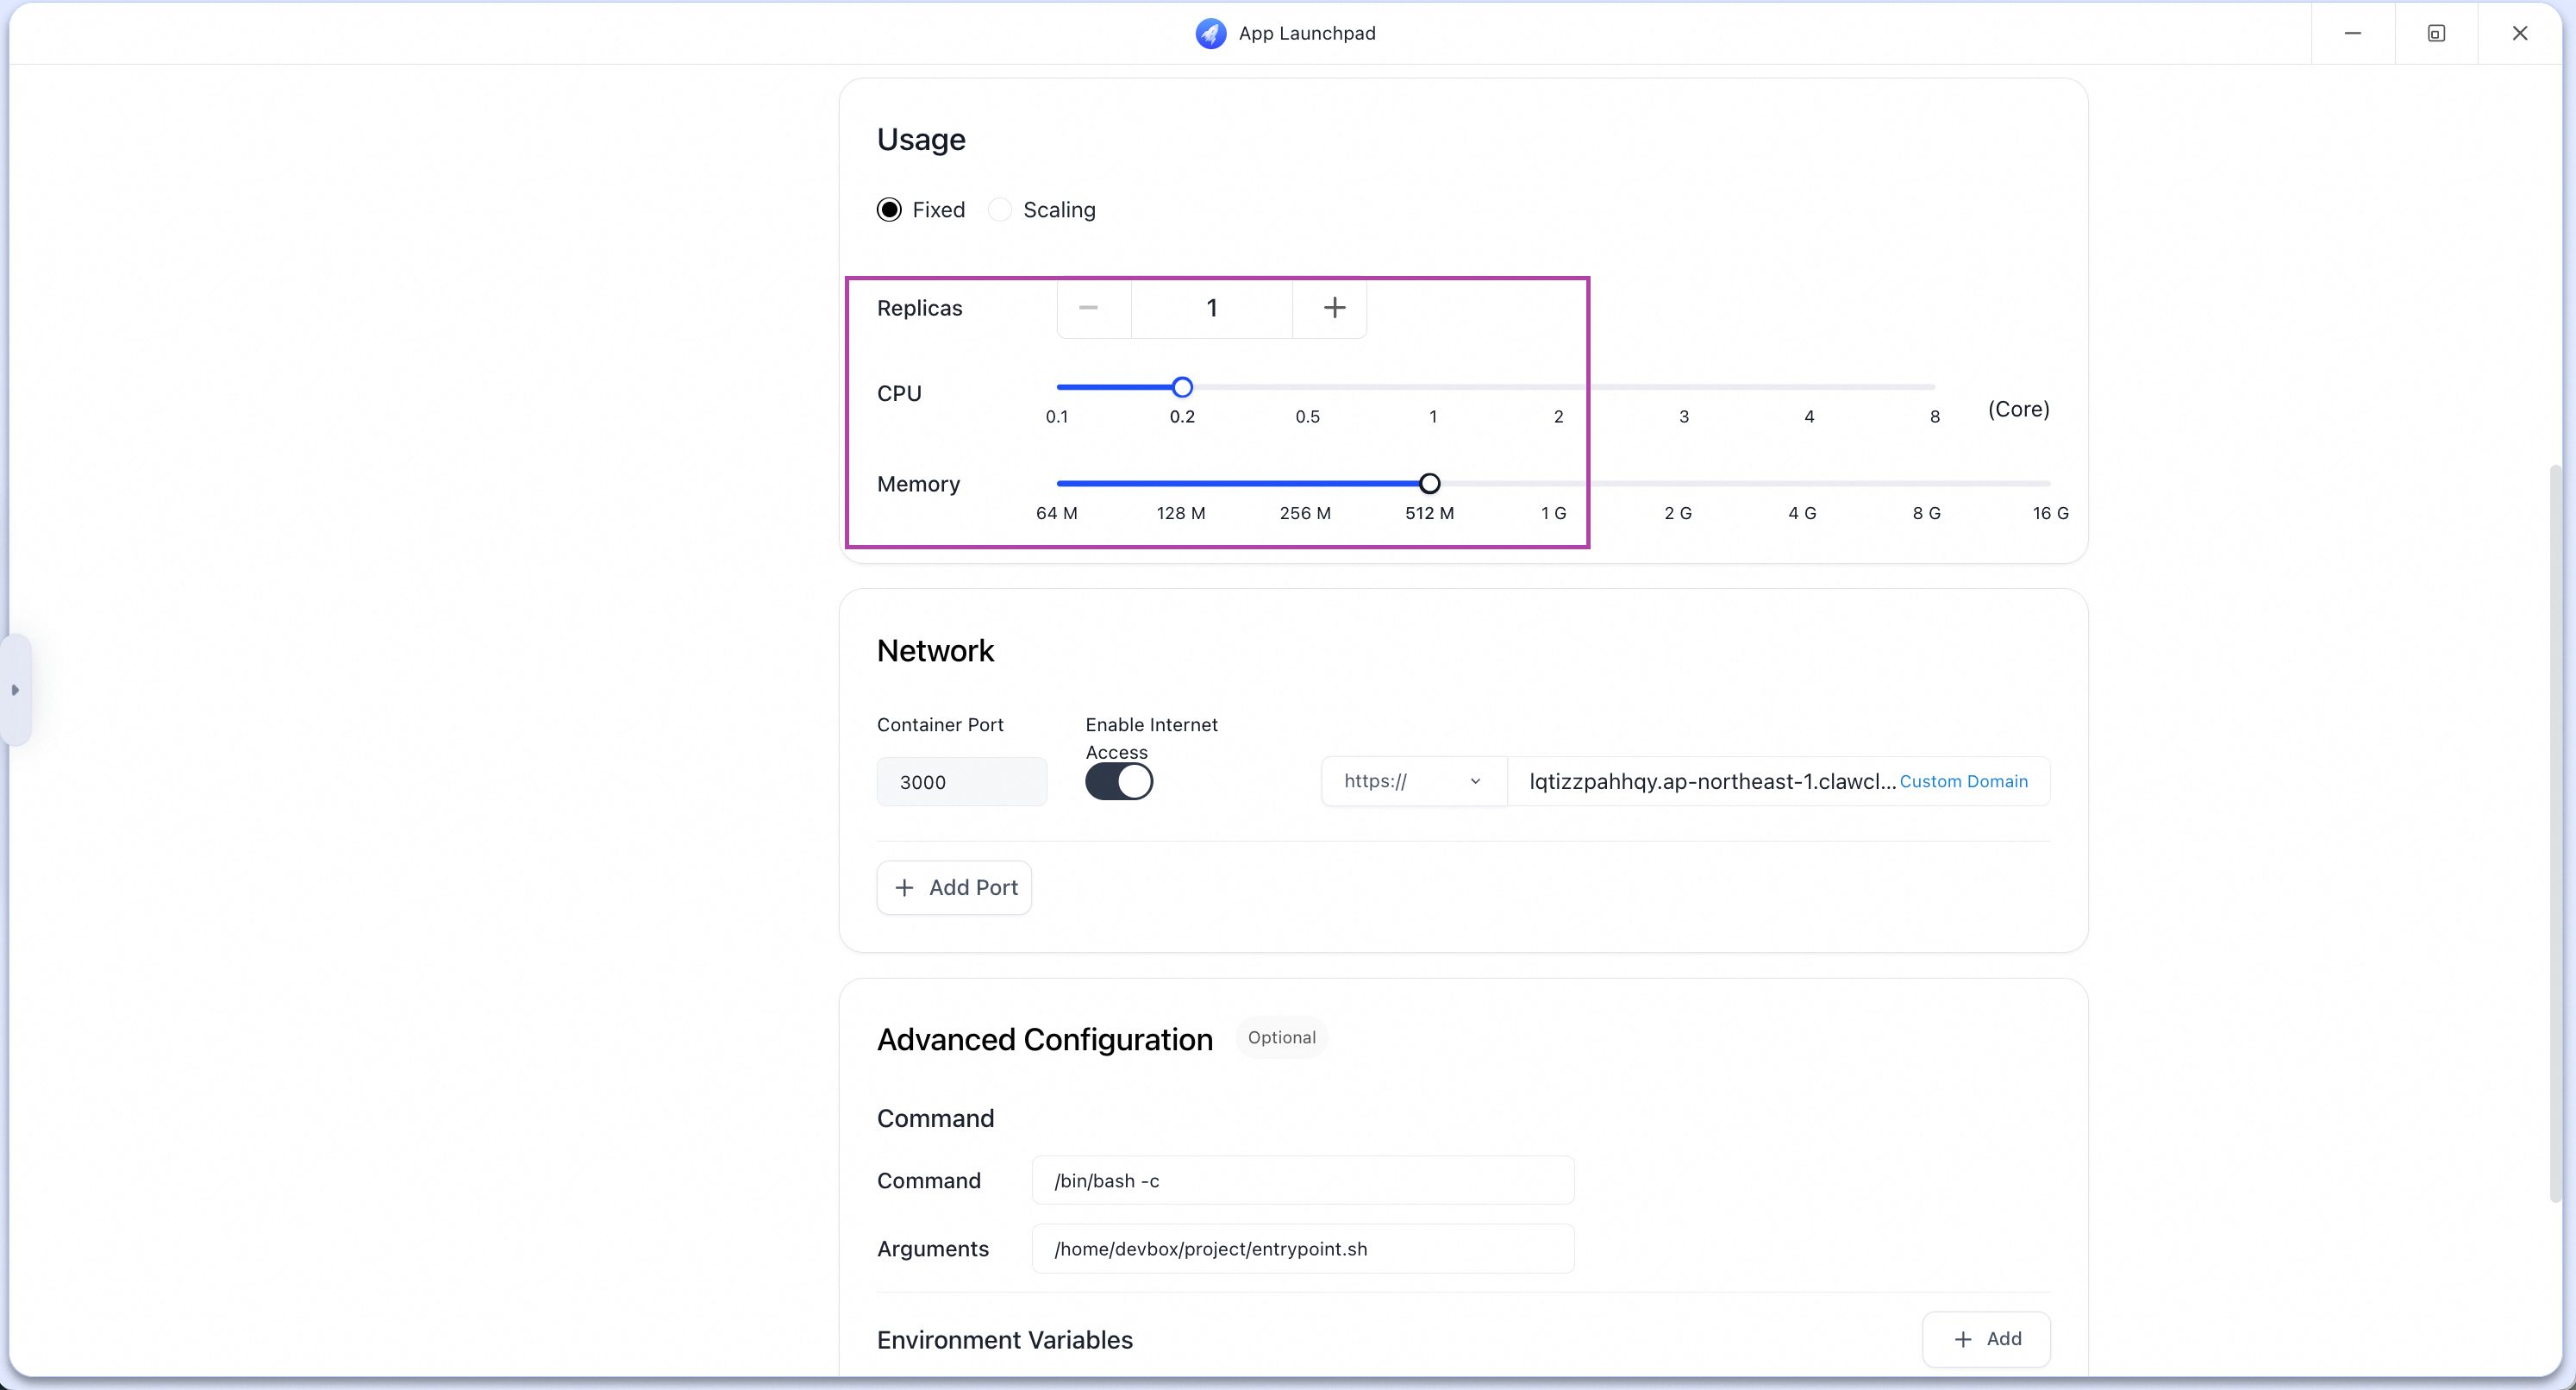
Task: Click the Command input with /bin/bash -c
Action: [x=1303, y=1181]
